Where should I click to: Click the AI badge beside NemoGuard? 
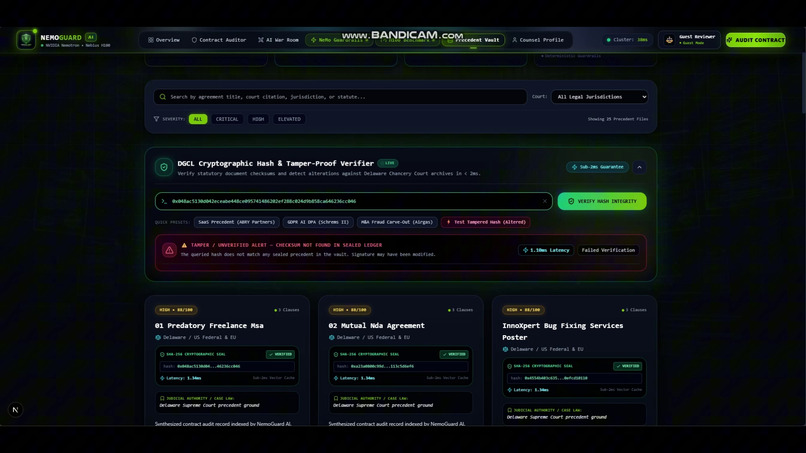click(90, 37)
